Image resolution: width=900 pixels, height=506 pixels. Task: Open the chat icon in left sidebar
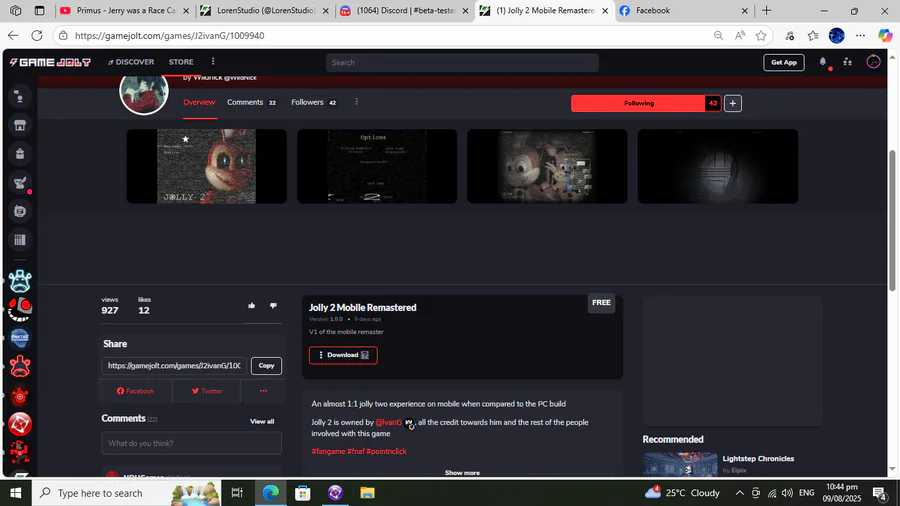click(x=20, y=97)
